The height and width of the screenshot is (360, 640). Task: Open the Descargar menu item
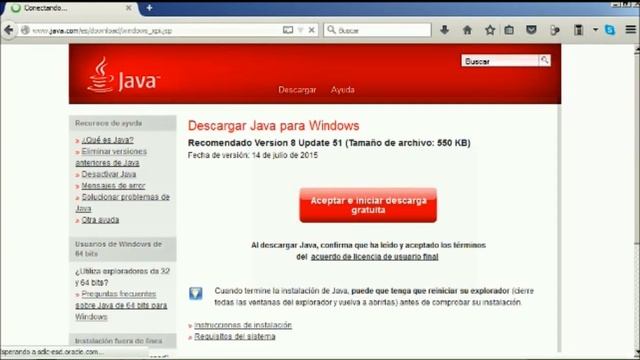(x=297, y=90)
